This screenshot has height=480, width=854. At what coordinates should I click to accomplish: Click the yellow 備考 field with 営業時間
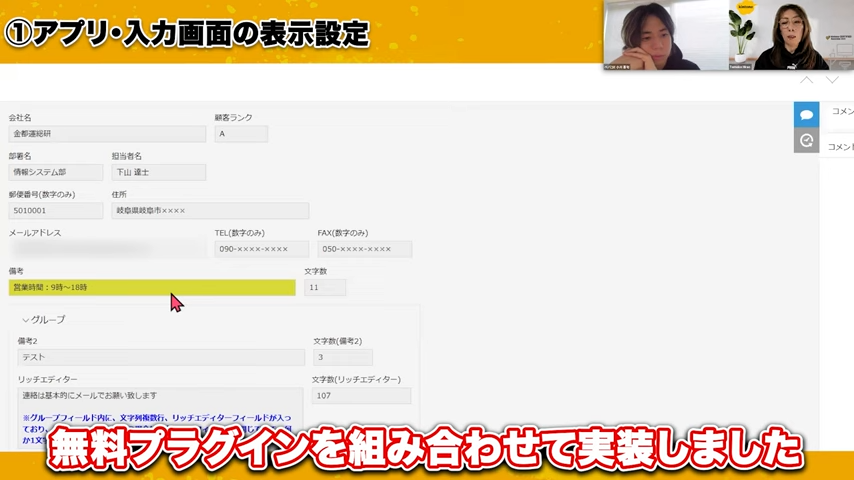pos(152,287)
